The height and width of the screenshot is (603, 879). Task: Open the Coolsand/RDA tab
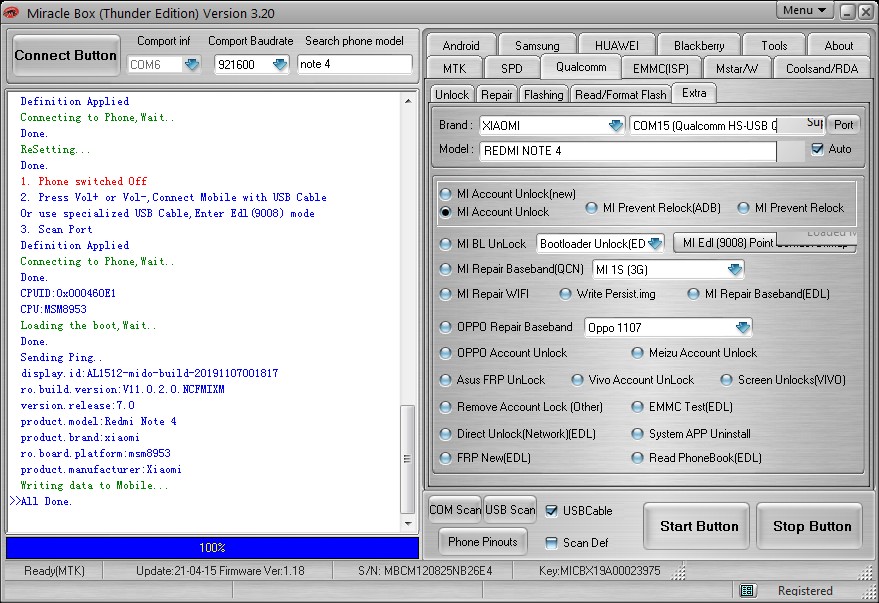tap(822, 68)
